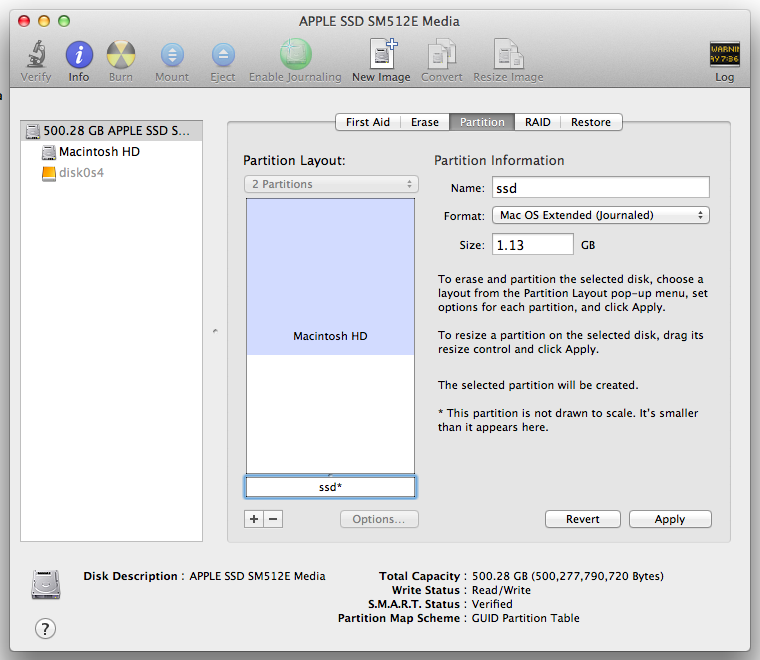Open the Format pop-up menu

click(x=600, y=215)
